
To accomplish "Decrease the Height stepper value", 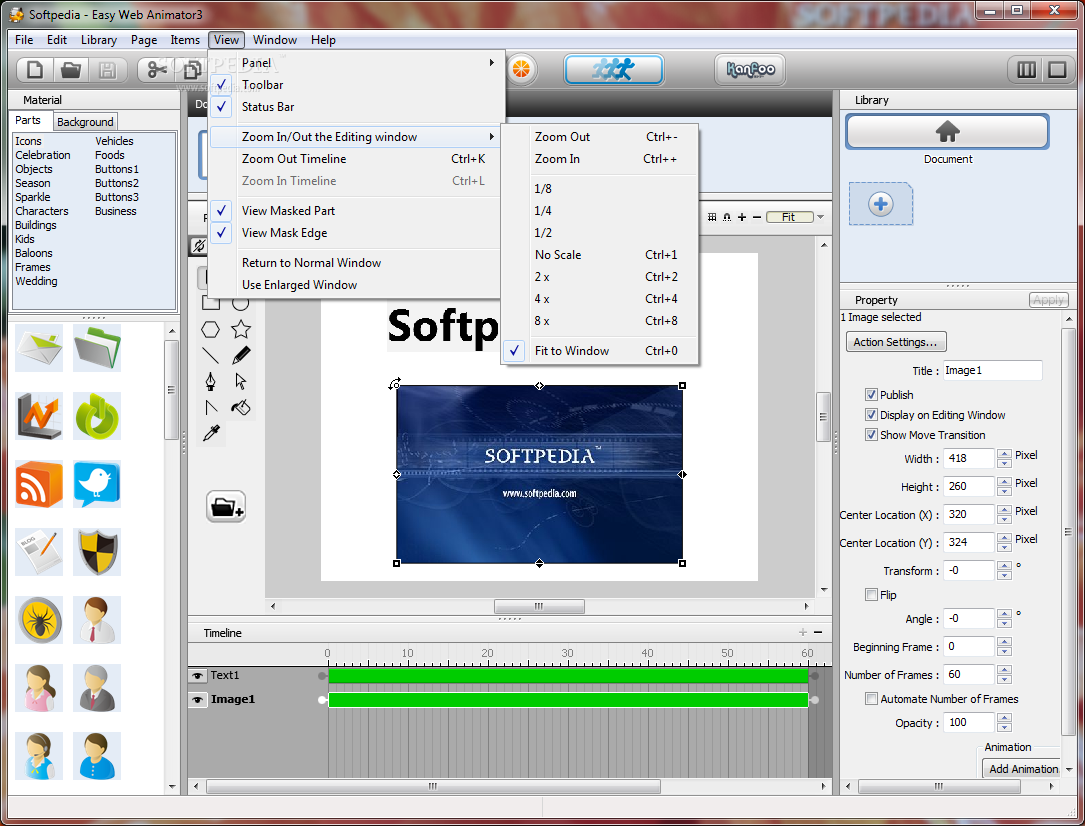I will 1005,491.
